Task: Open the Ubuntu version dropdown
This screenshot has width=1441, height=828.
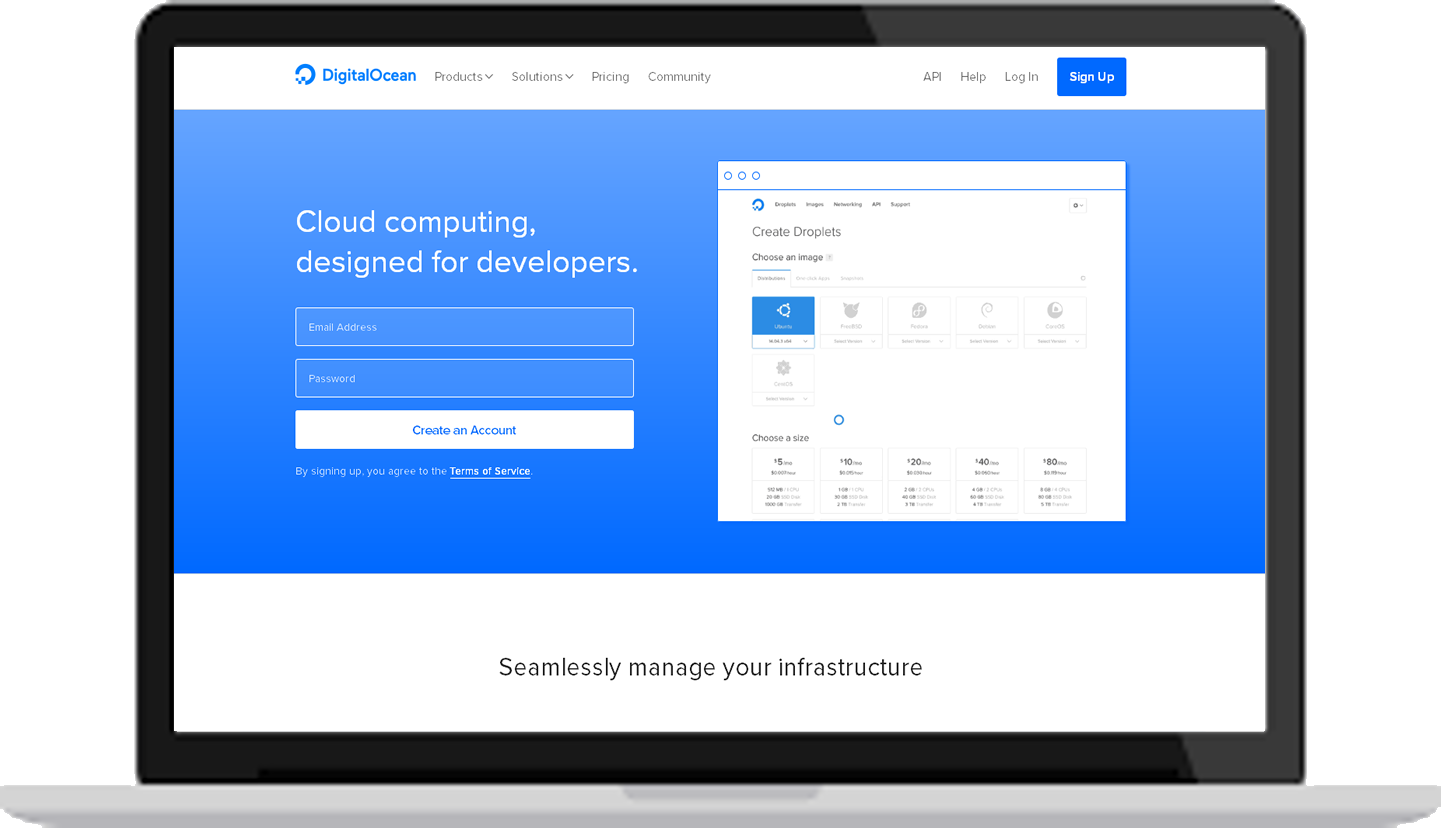Action: pos(783,341)
